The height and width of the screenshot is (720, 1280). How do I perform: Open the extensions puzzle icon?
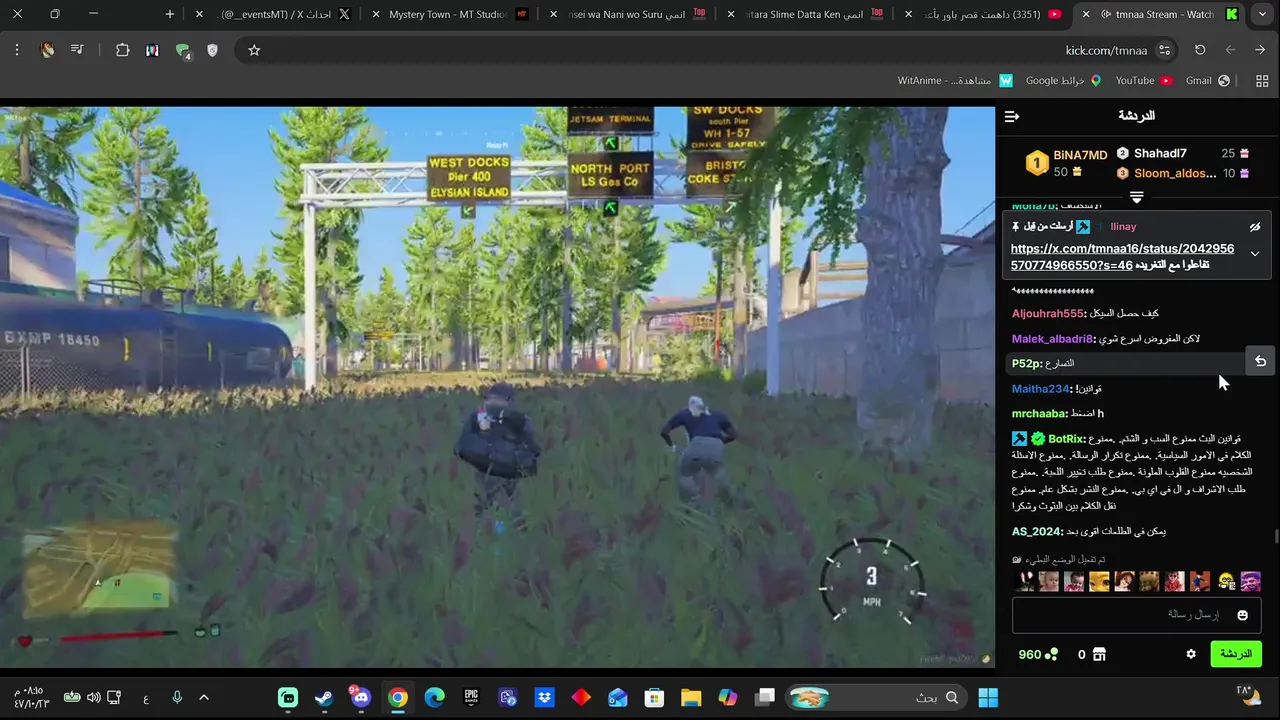coord(122,50)
